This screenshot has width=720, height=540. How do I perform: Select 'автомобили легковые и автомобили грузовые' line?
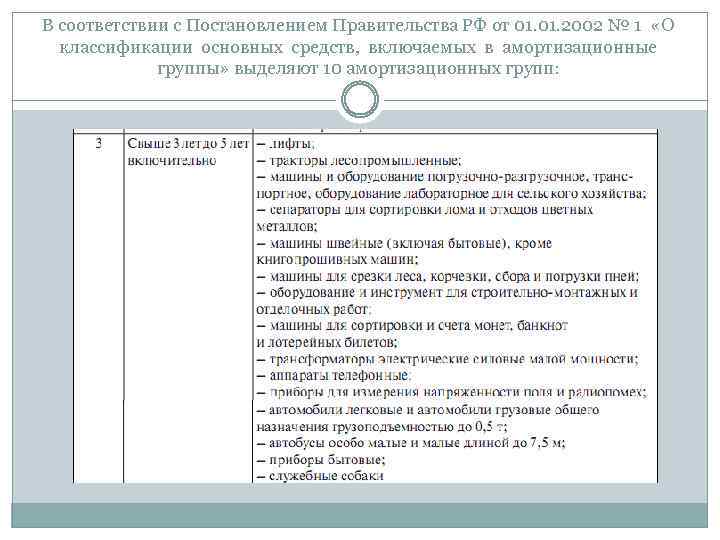click(428, 410)
